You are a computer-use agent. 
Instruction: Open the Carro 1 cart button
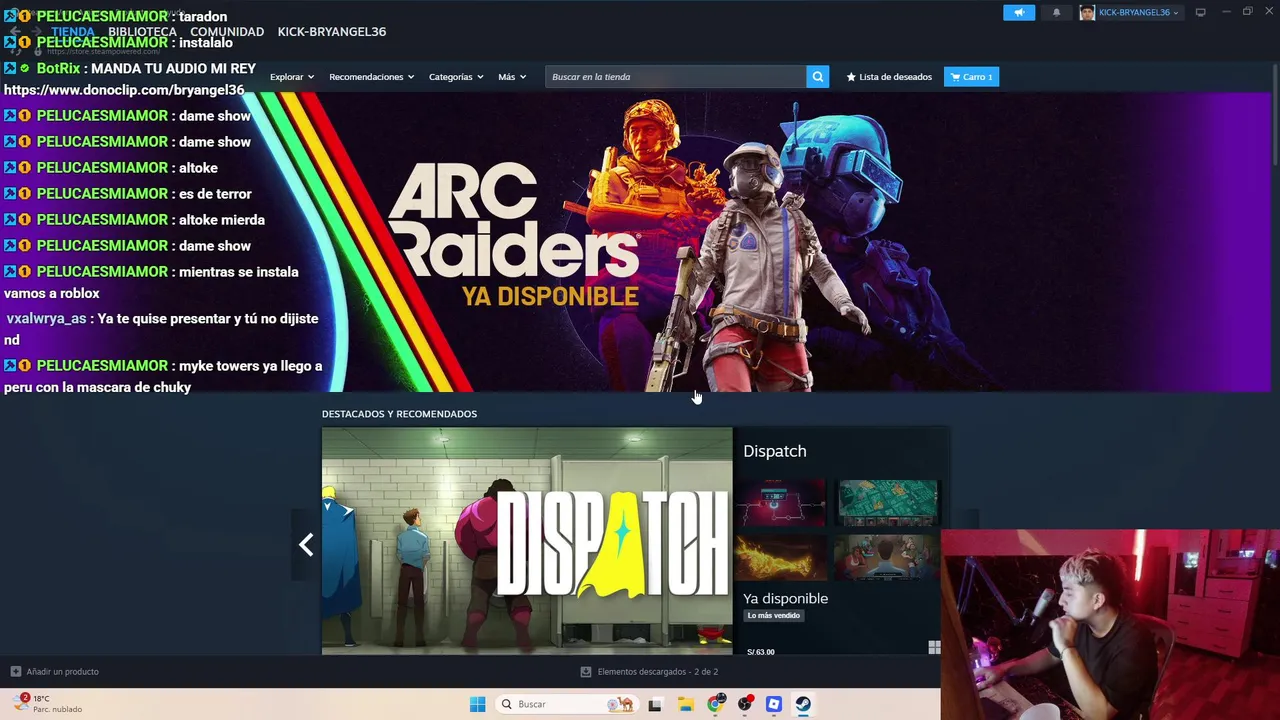(x=971, y=77)
